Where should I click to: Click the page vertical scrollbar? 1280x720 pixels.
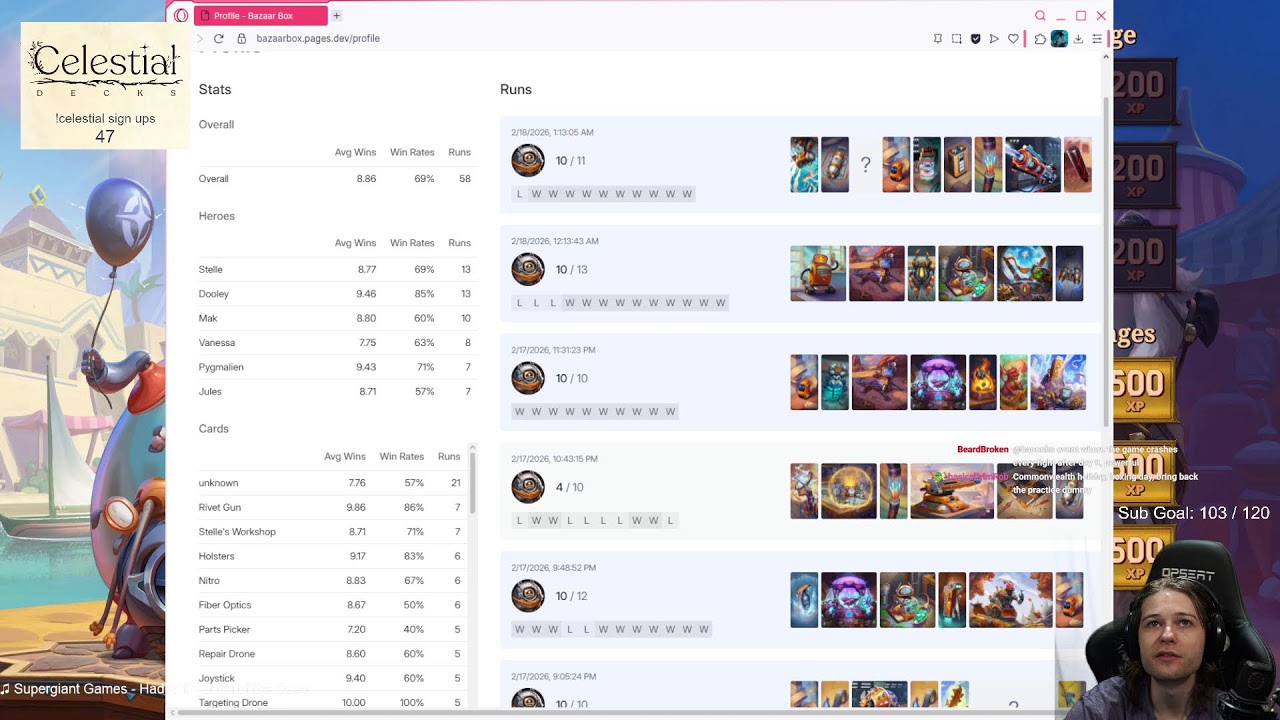1106,260
